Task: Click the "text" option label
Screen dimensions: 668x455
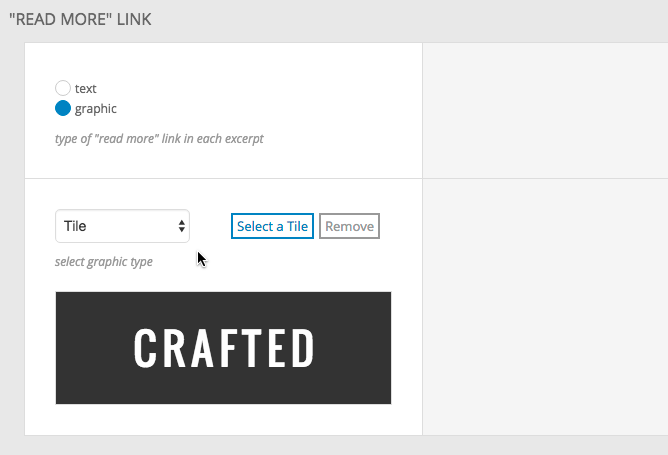Action: [86, 89]
